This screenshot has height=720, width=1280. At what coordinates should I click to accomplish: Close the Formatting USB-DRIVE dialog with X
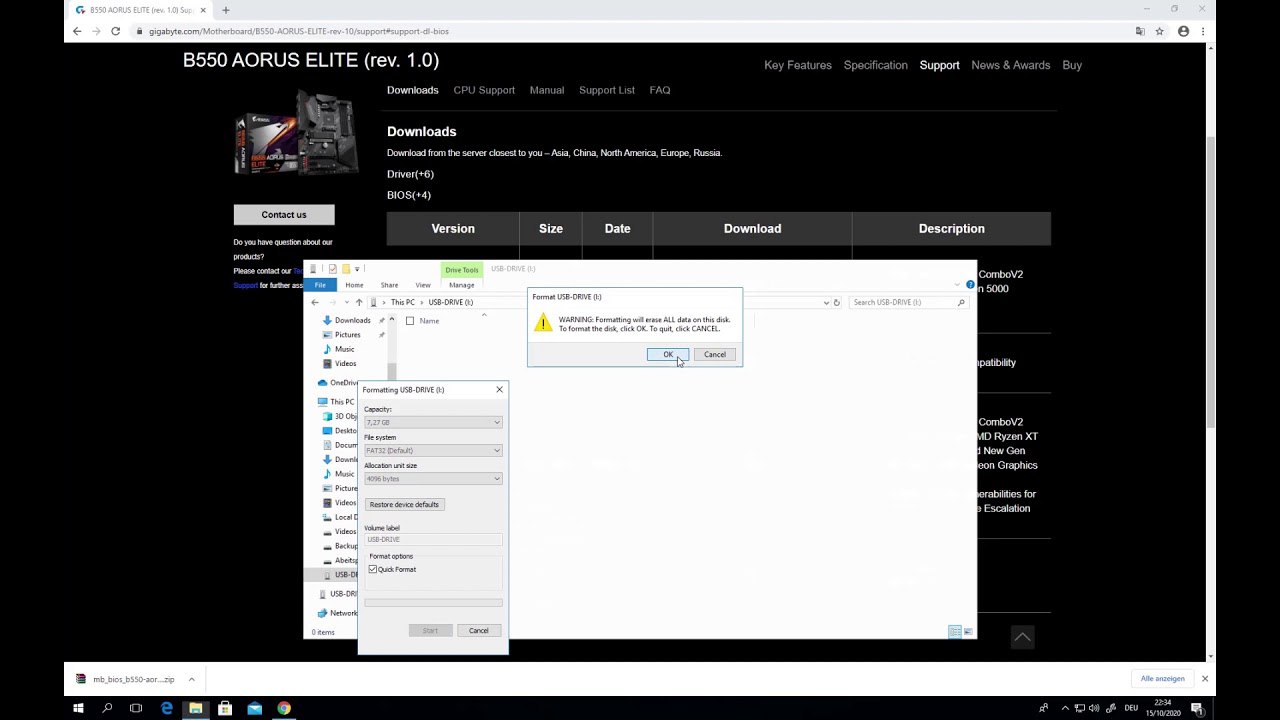click(499, 389)
